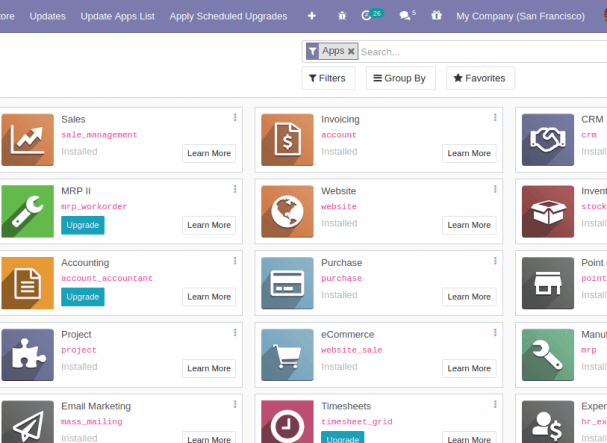Click the Project puzzle piece icon

tap(27, 355)
